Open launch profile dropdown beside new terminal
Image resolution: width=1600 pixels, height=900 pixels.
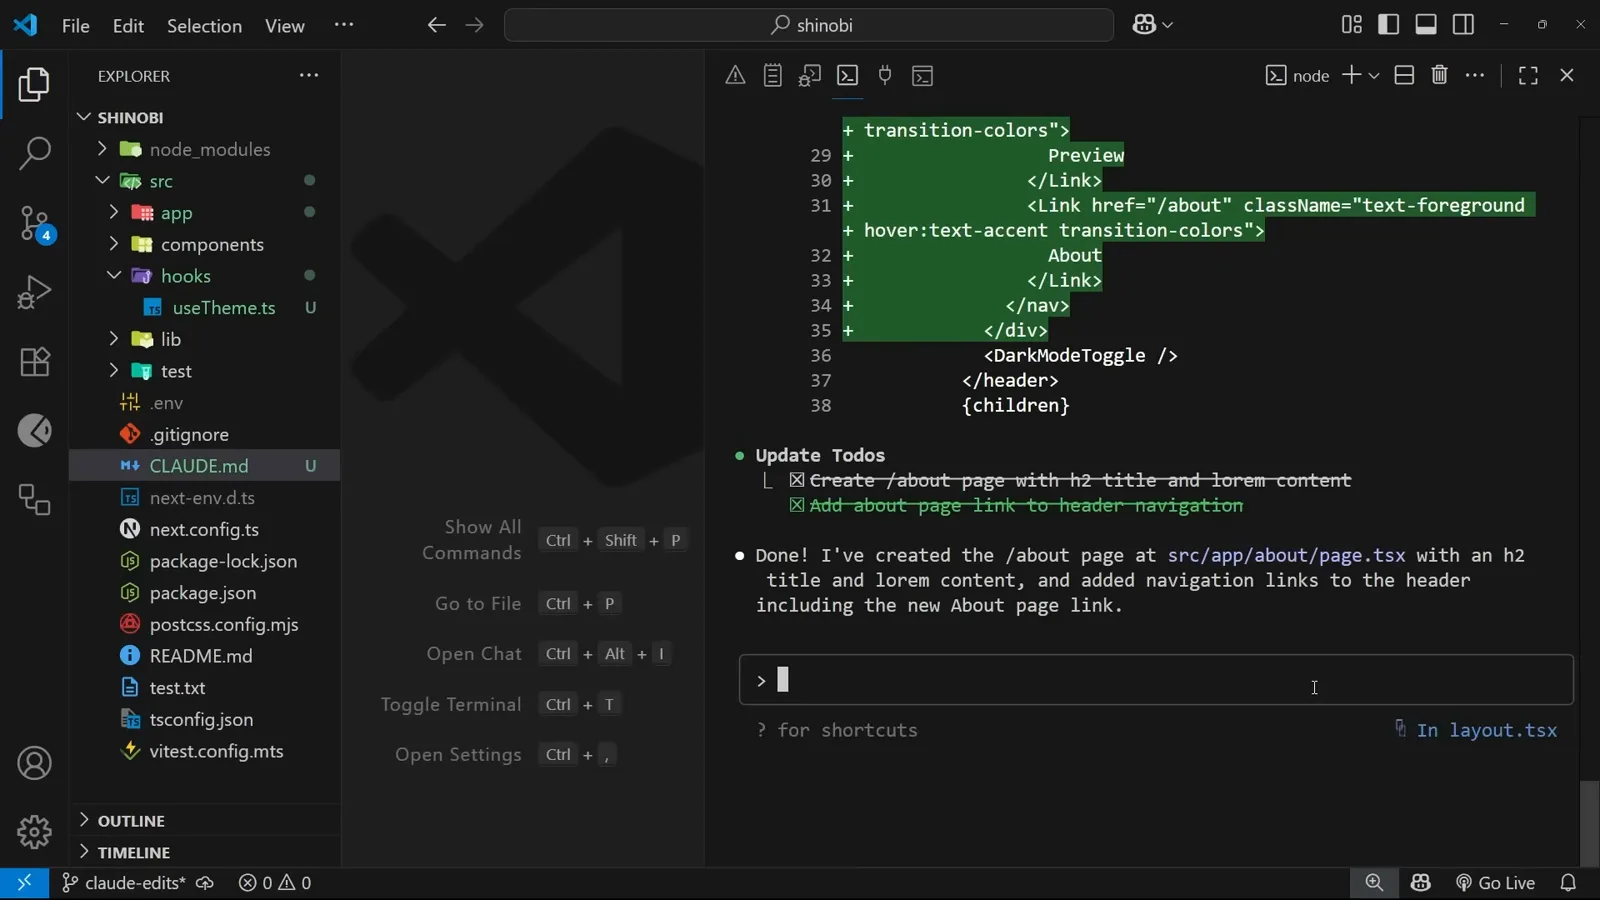tap(1374, 76)
